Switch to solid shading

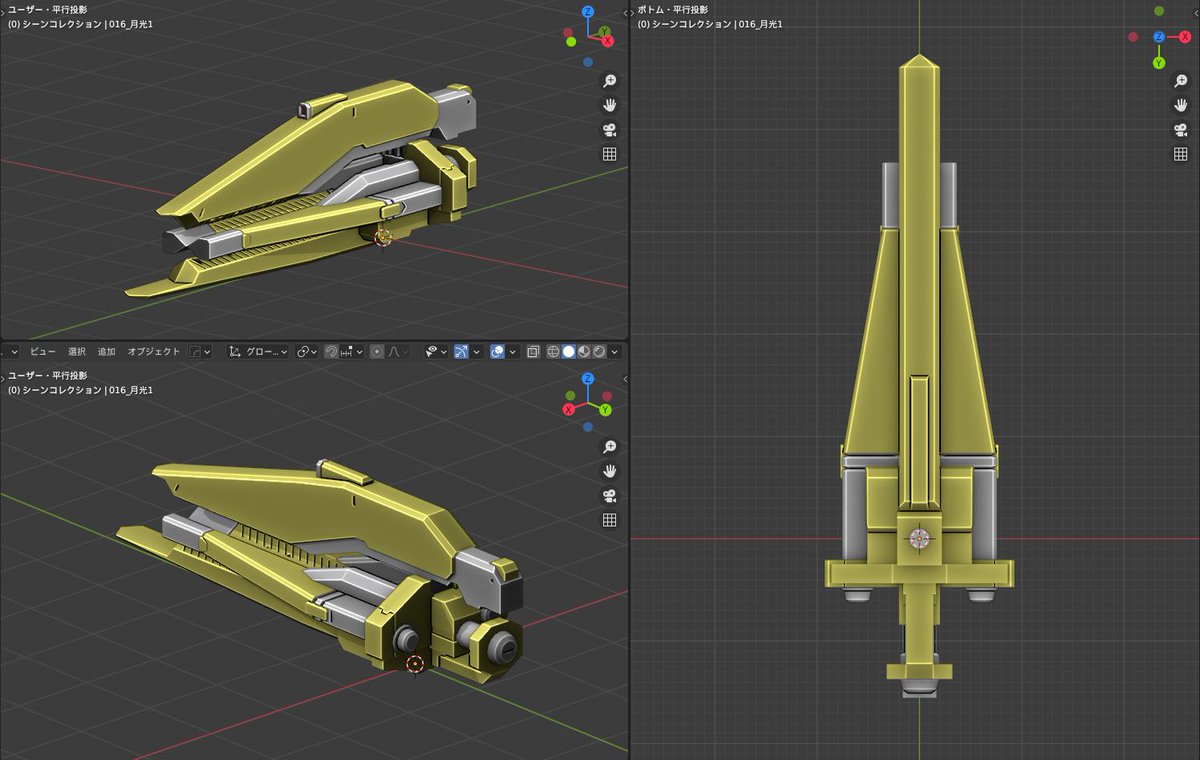pyautogui.click(x=568, y=352)
